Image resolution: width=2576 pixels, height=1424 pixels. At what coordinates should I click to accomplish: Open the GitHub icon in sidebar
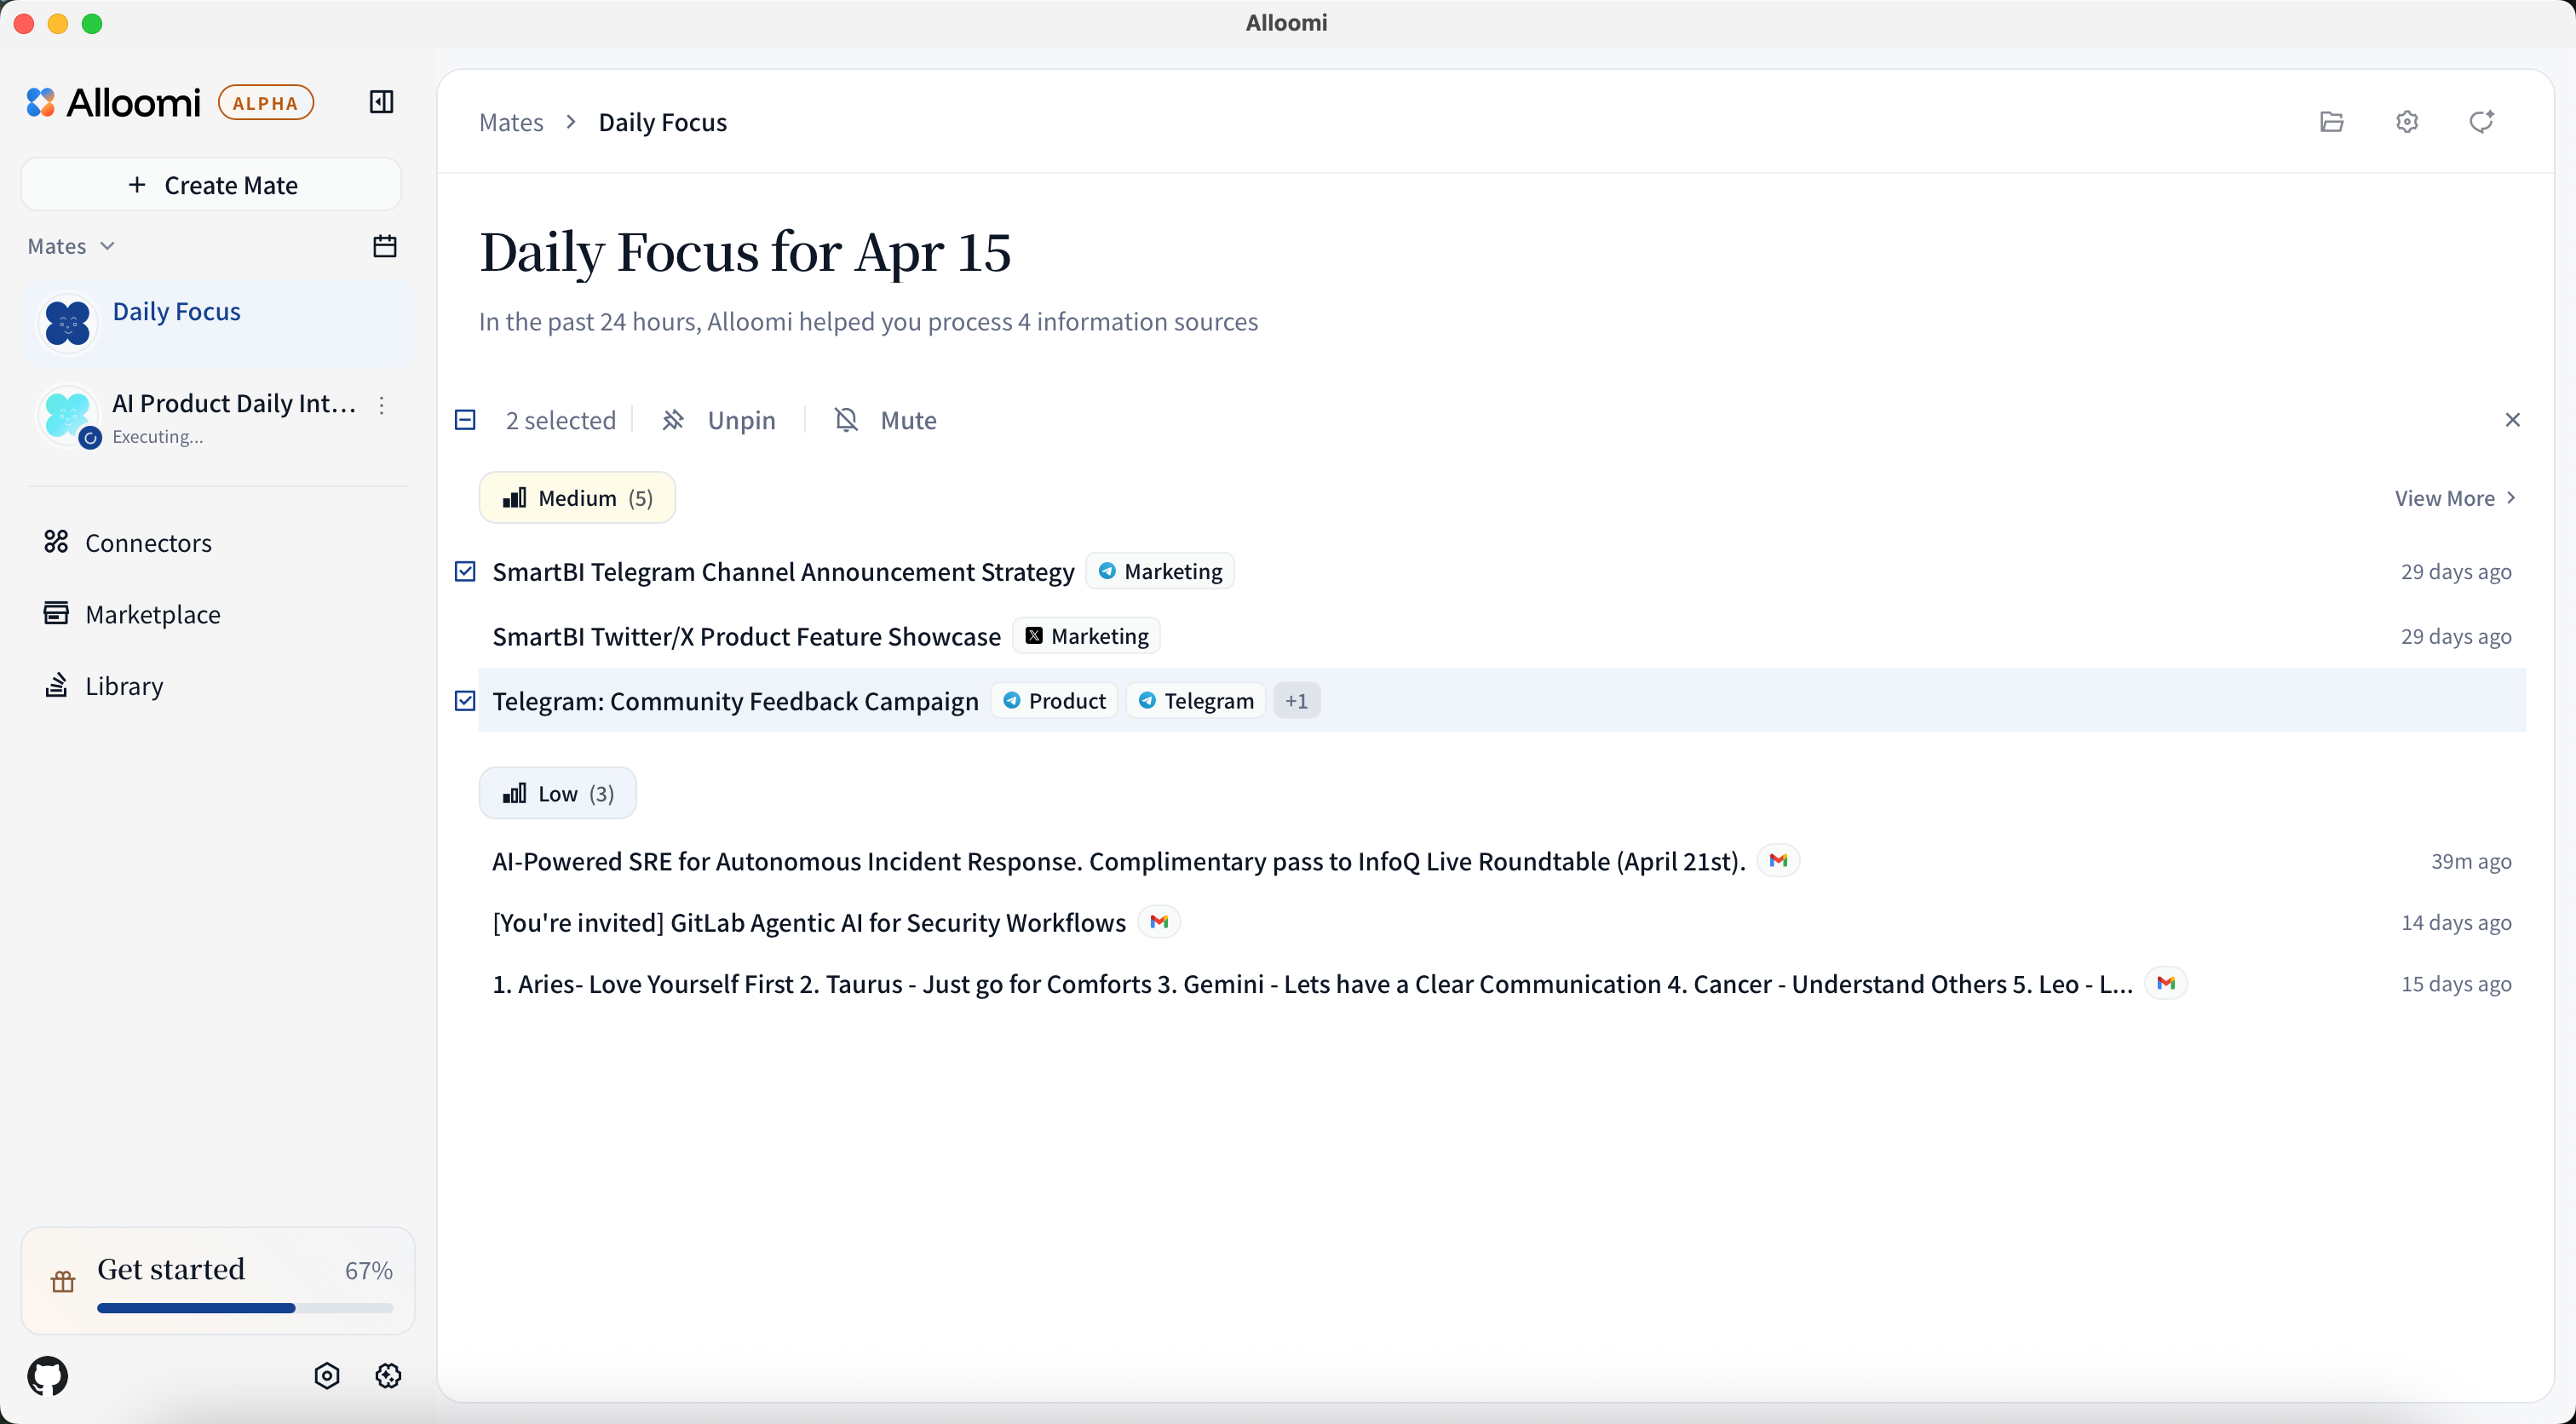pos(48,1376)
